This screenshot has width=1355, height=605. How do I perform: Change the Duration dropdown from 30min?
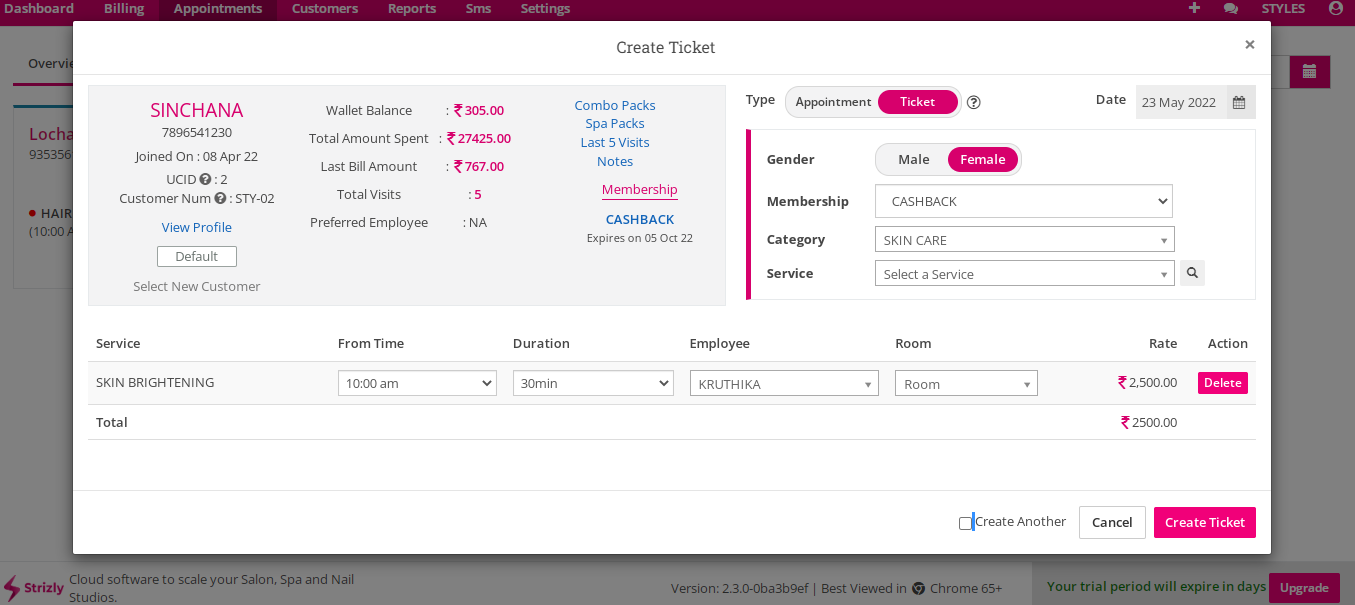pyautogui.click(x=593, y=383)
